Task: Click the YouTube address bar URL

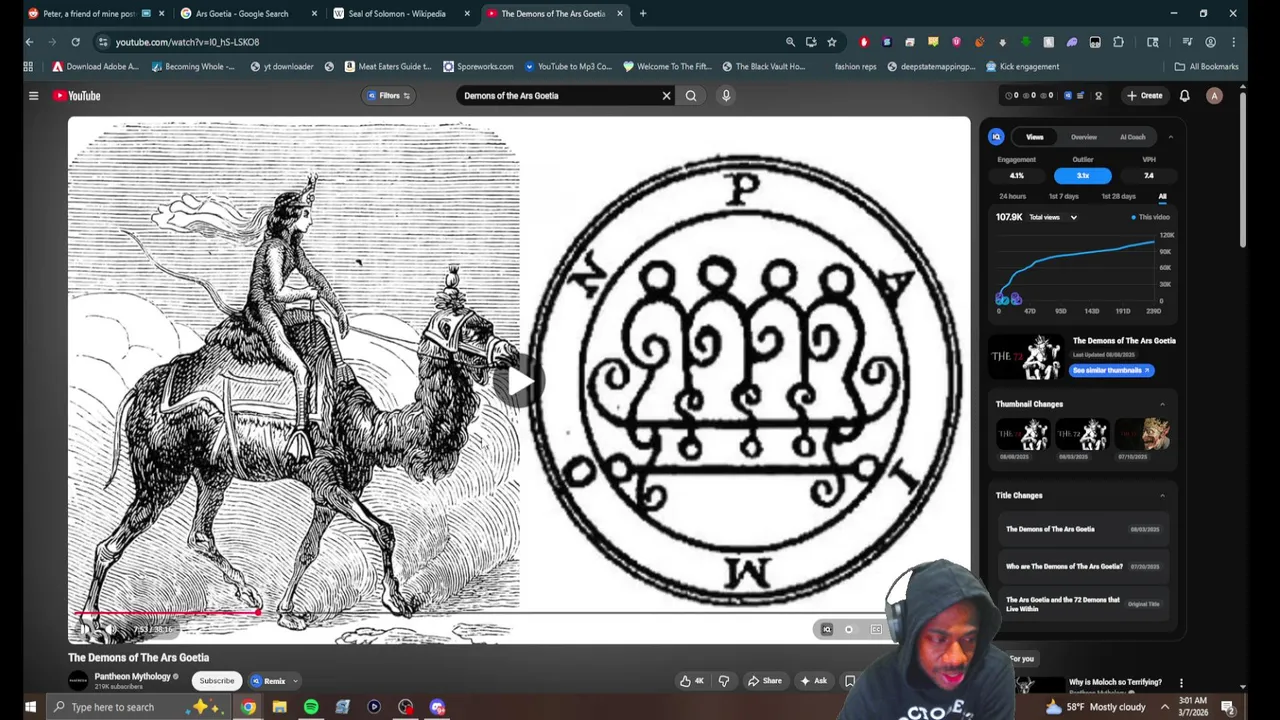Action: pos(187,42)
